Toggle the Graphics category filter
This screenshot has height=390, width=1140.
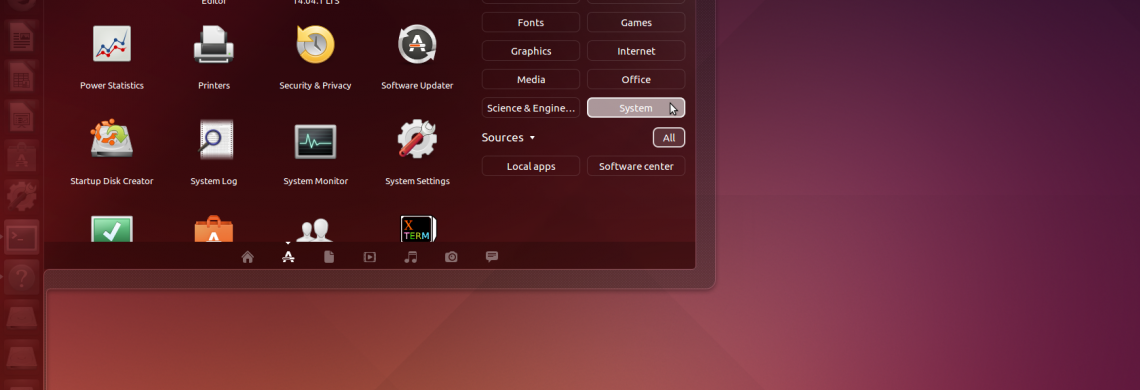(531, 51)
